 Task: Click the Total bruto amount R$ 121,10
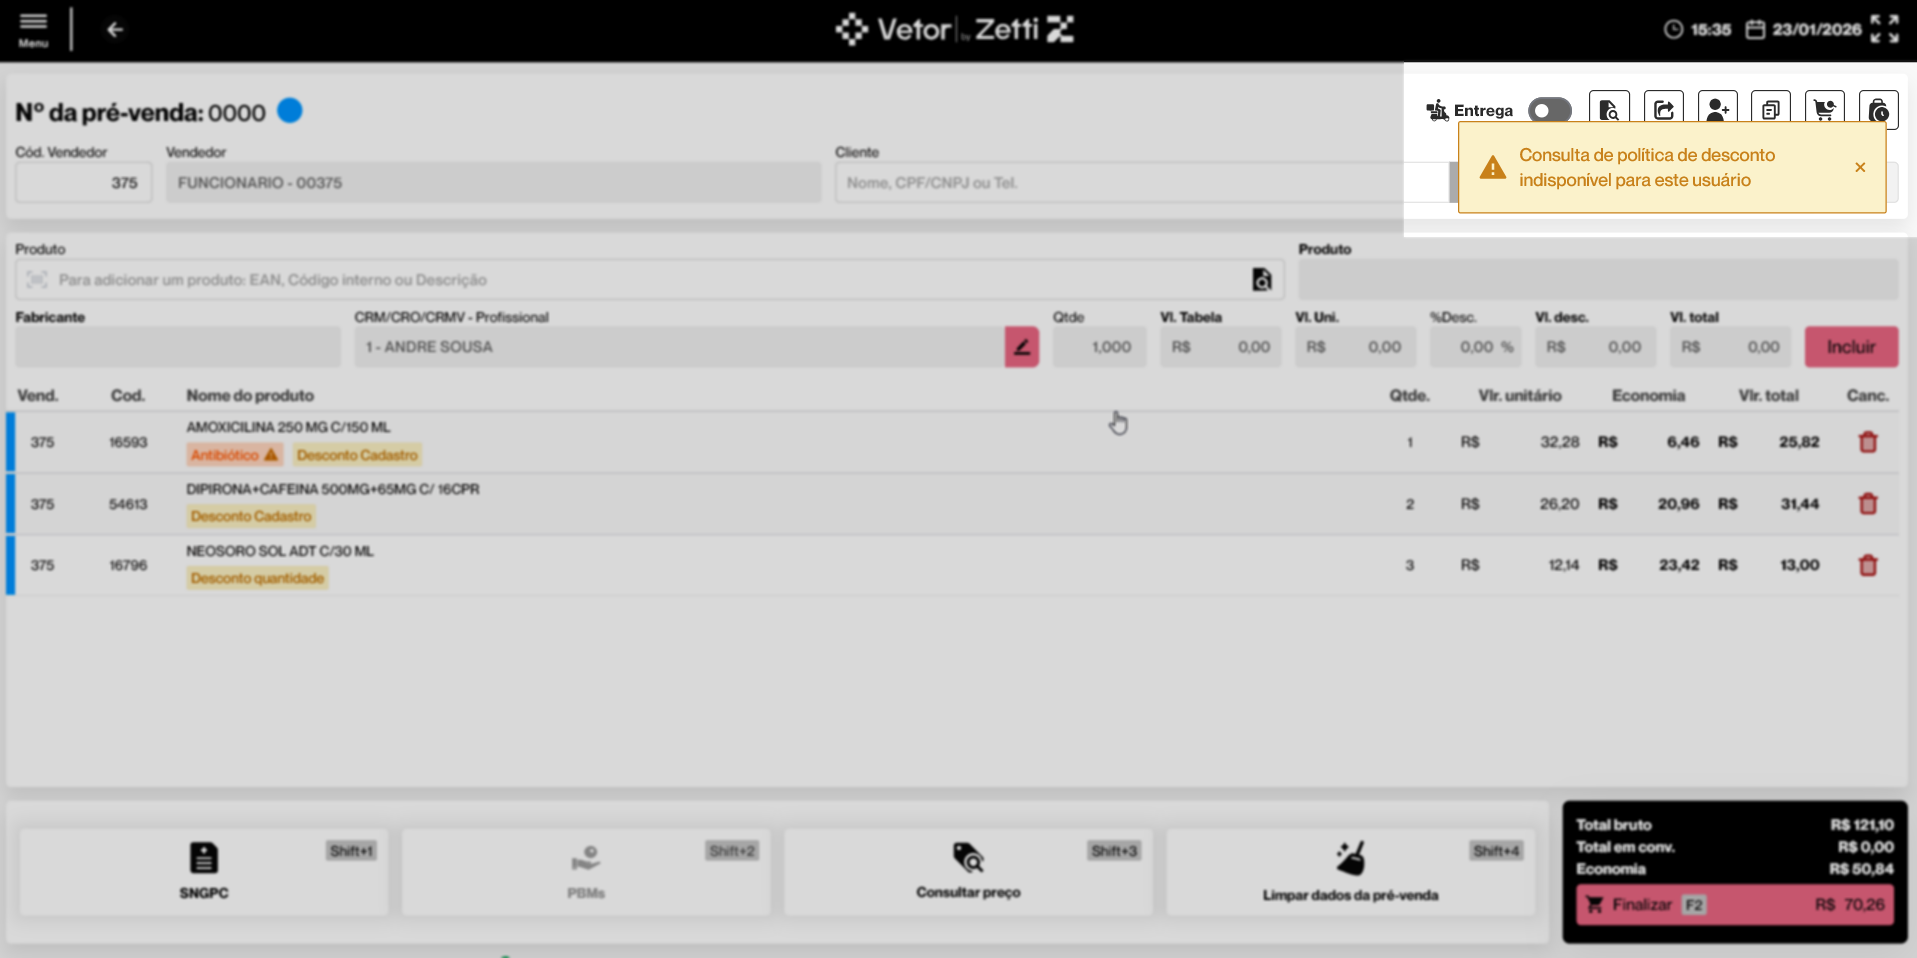pos(1862,825)
